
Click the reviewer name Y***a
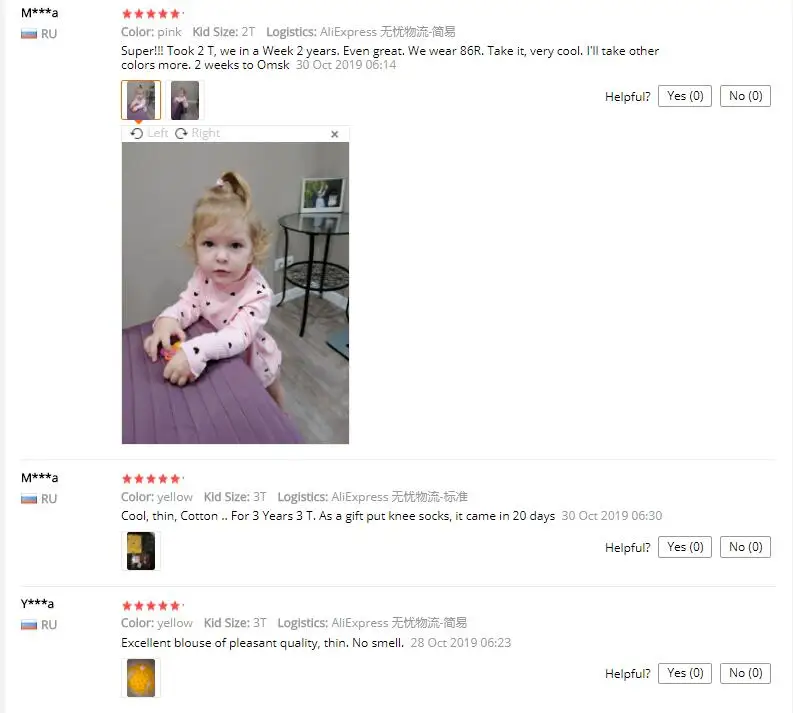(37, 603)
